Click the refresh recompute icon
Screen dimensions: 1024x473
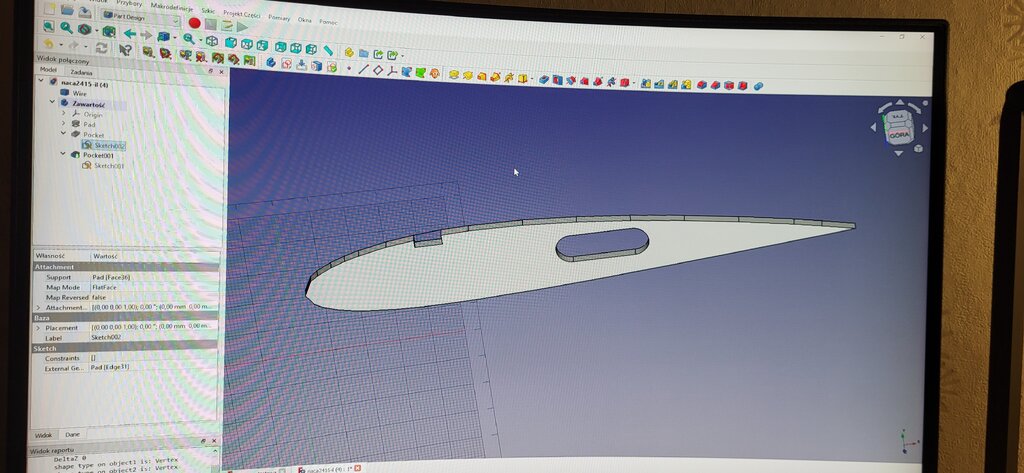click(101, 47)
